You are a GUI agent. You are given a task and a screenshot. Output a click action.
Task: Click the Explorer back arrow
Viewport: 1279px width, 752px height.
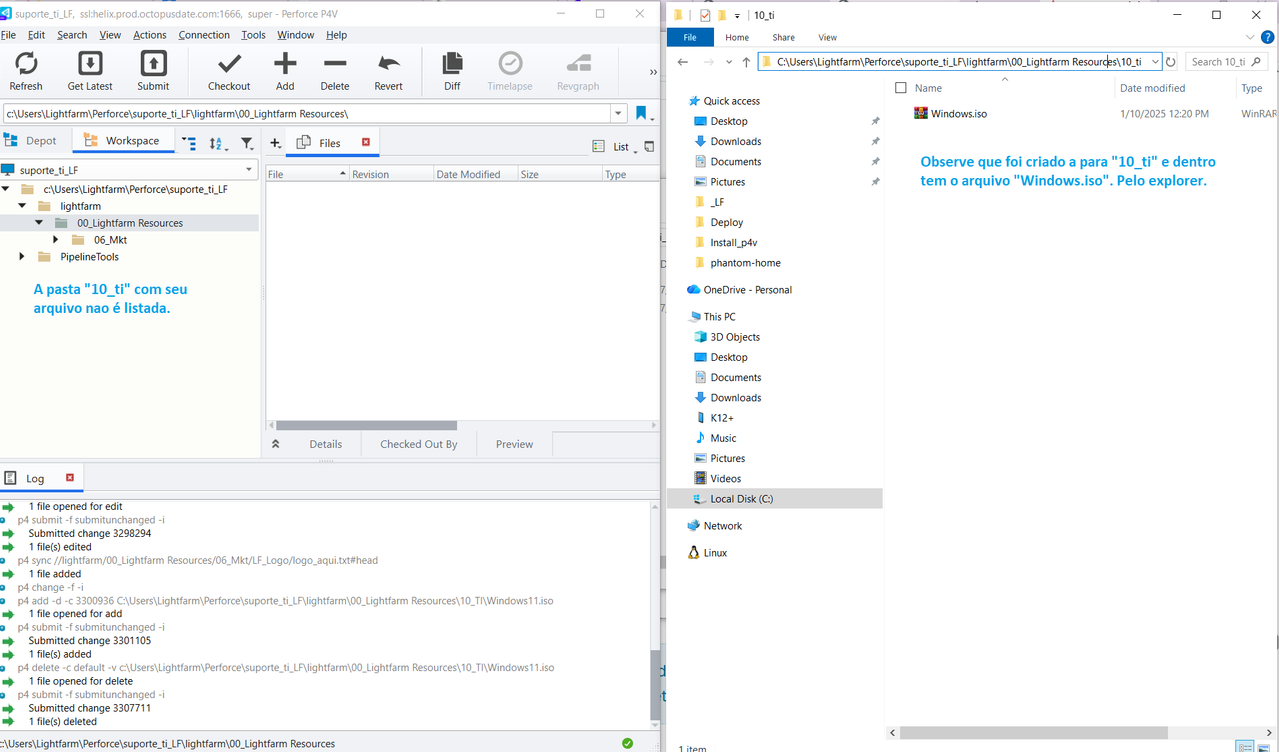[x=683, y=62]
